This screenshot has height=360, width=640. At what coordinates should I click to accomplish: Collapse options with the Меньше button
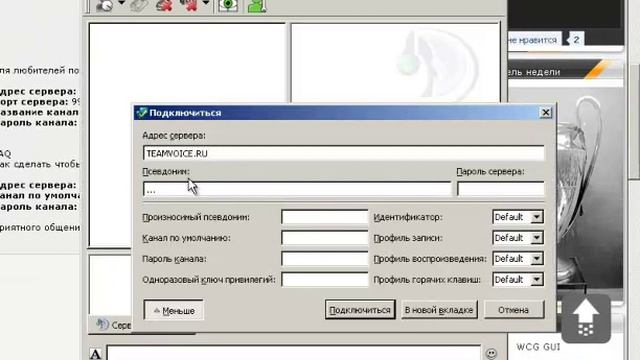click(x=173, y=311)
